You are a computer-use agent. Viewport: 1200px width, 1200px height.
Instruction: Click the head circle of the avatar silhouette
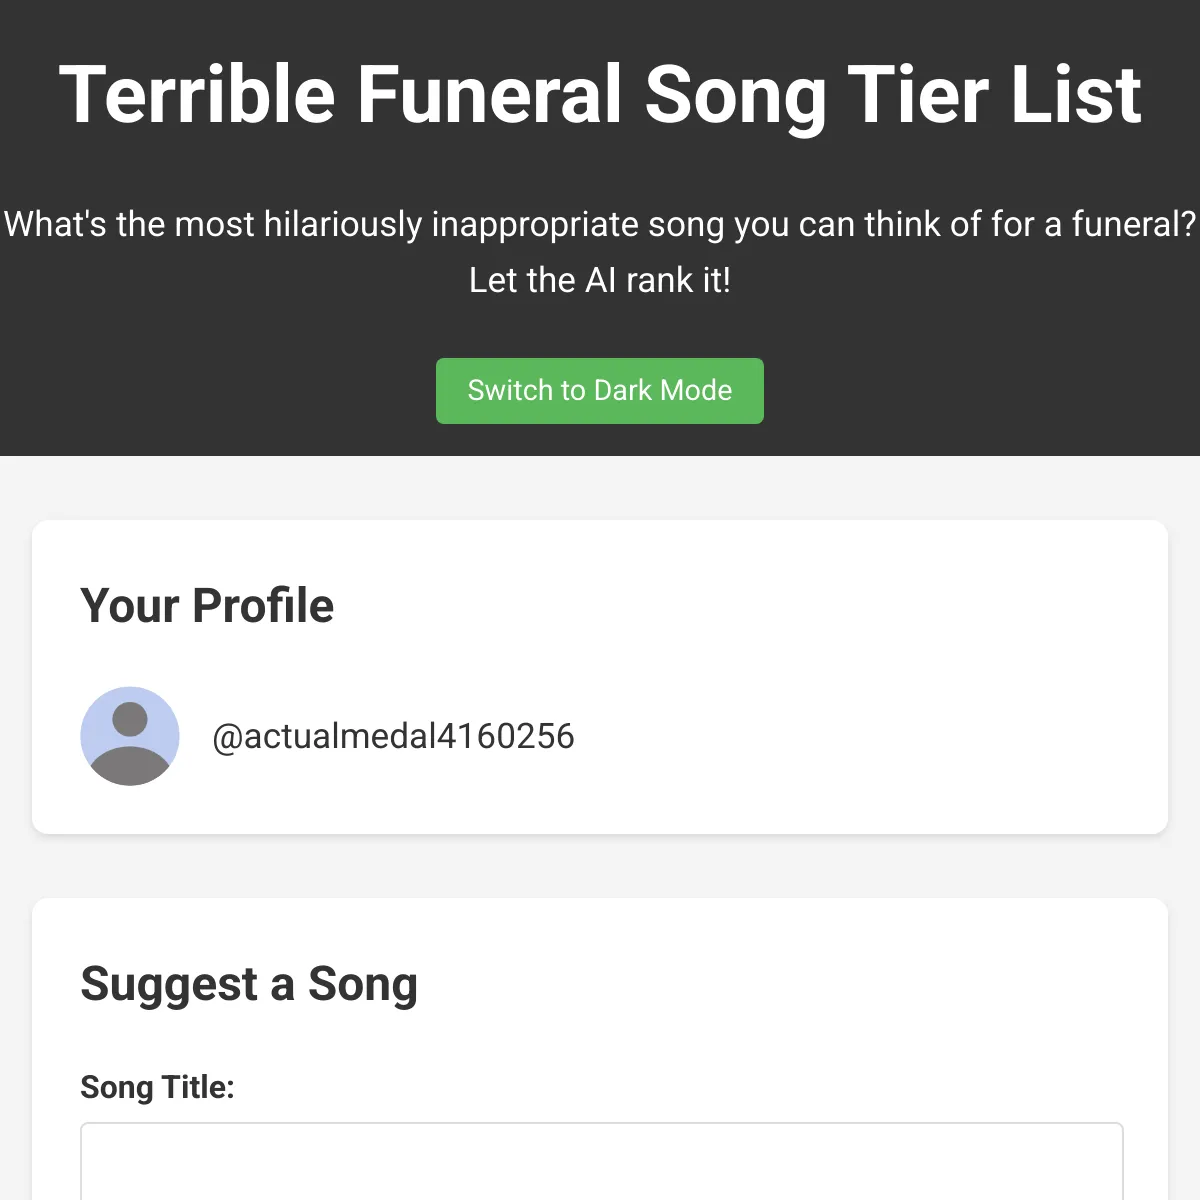point(130,719)
